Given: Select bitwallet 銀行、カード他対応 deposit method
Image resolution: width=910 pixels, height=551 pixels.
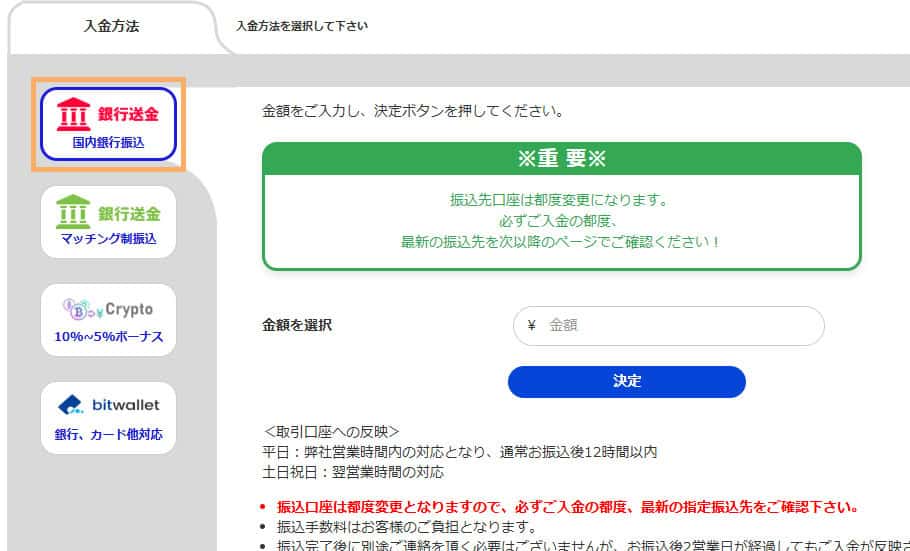Looking at the screenshot, I should 109,418.
